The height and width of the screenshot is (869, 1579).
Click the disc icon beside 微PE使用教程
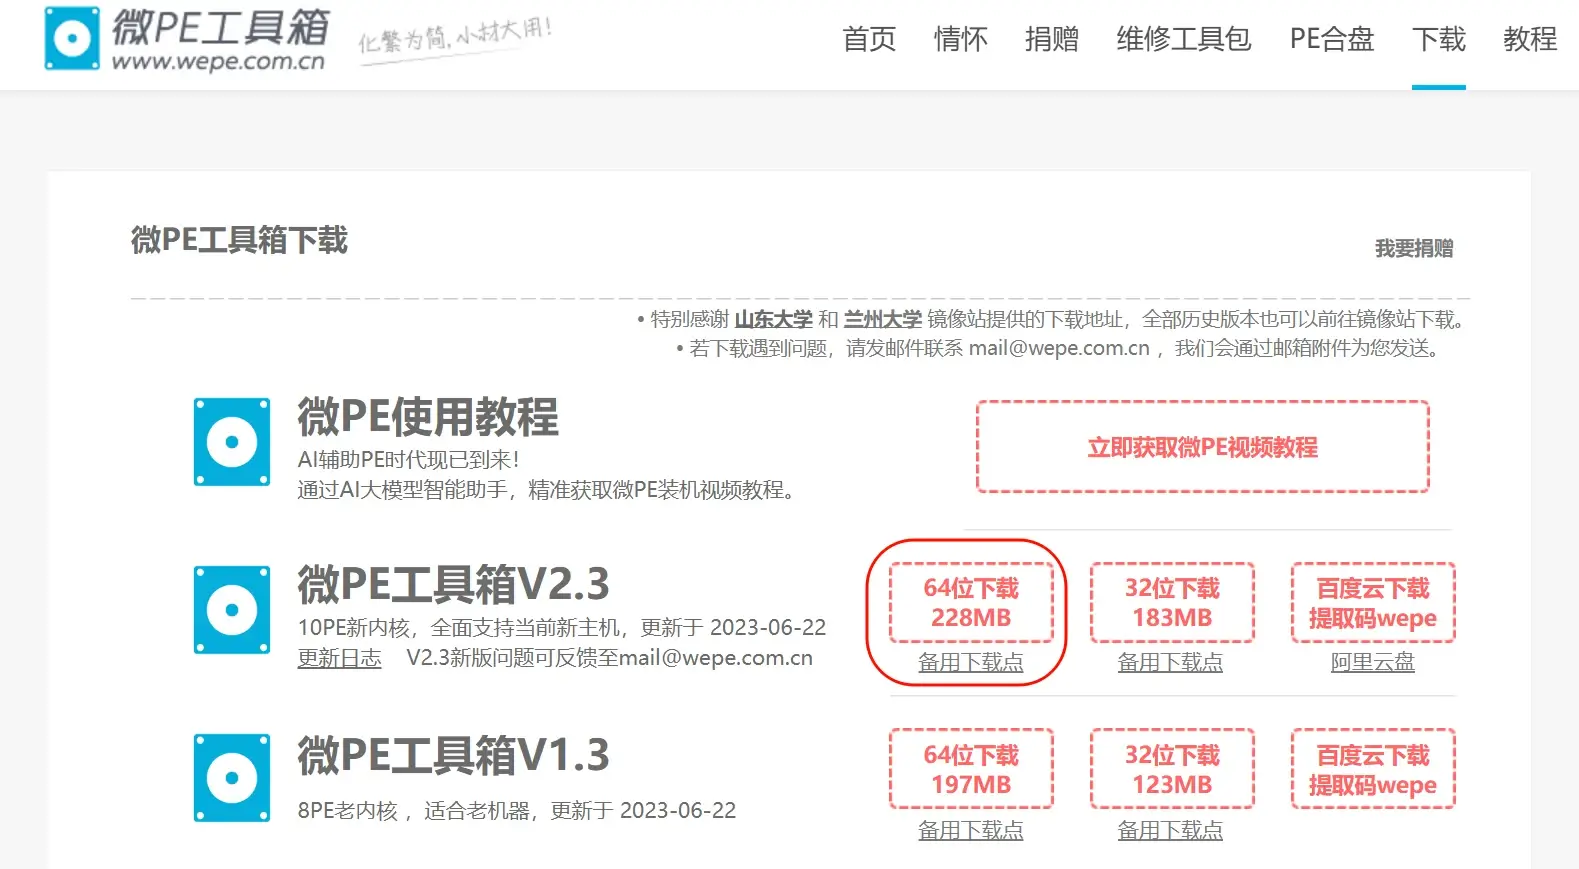pyautogui.click(x=232, y=442)
